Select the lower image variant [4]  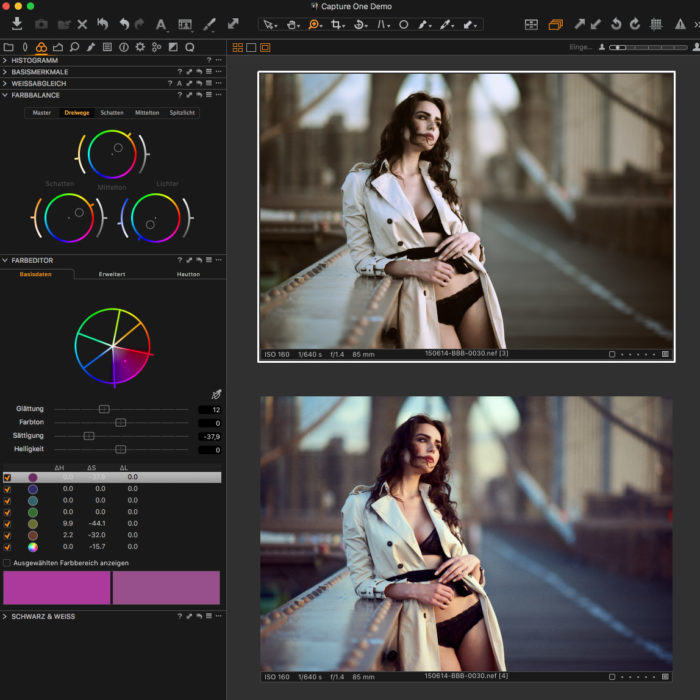(x=466, y=538)
